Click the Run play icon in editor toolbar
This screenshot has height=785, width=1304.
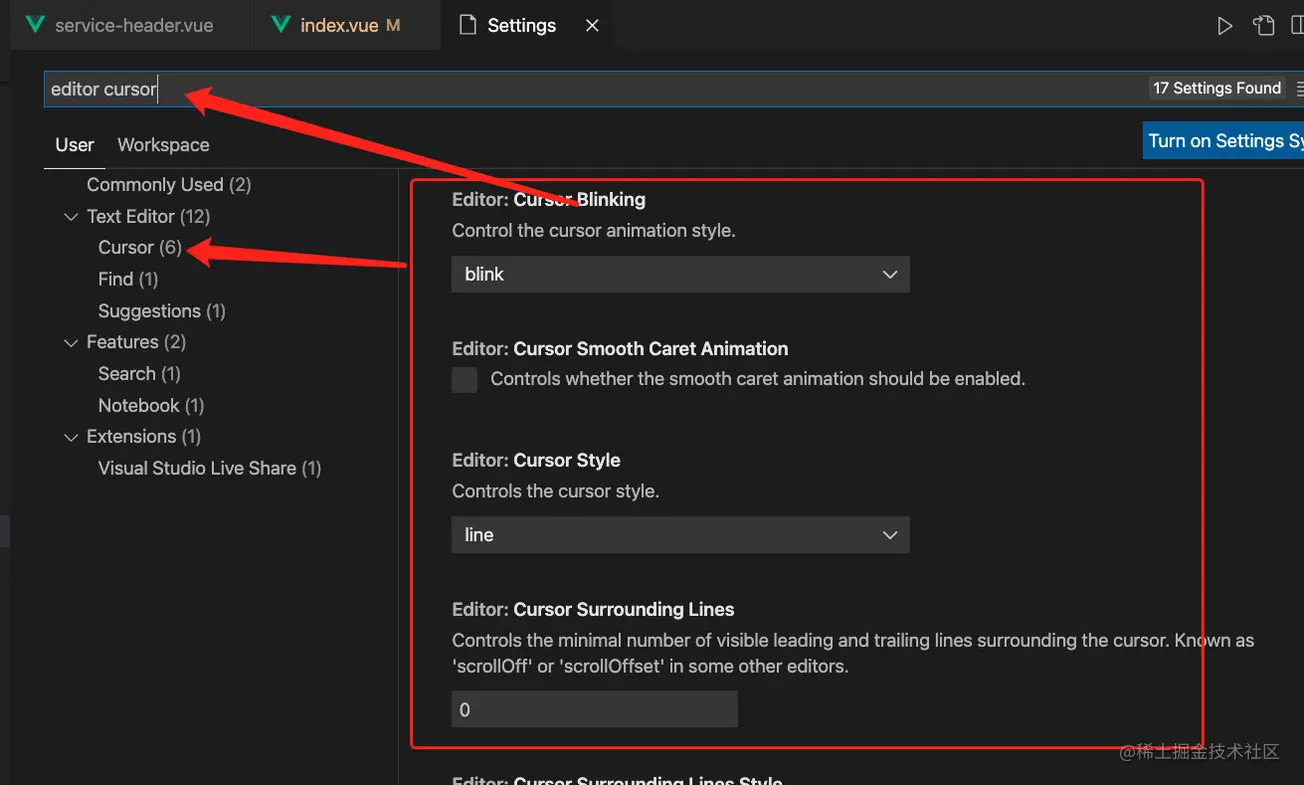coord(1224,26)
